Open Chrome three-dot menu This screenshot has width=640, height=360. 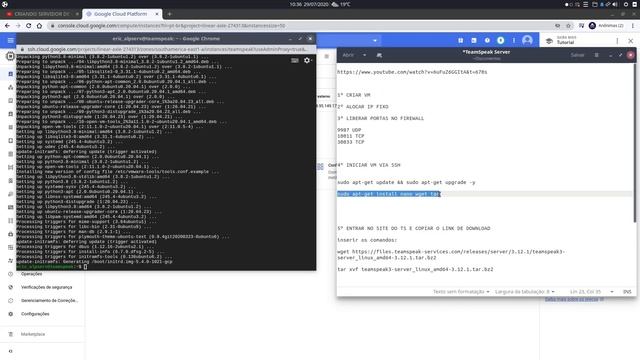click(x=633, y=26)
